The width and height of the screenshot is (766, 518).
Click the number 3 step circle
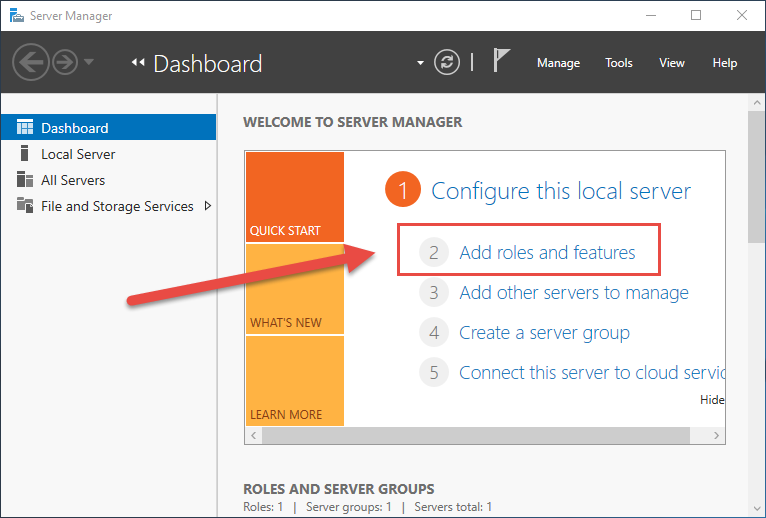(434, 292)
